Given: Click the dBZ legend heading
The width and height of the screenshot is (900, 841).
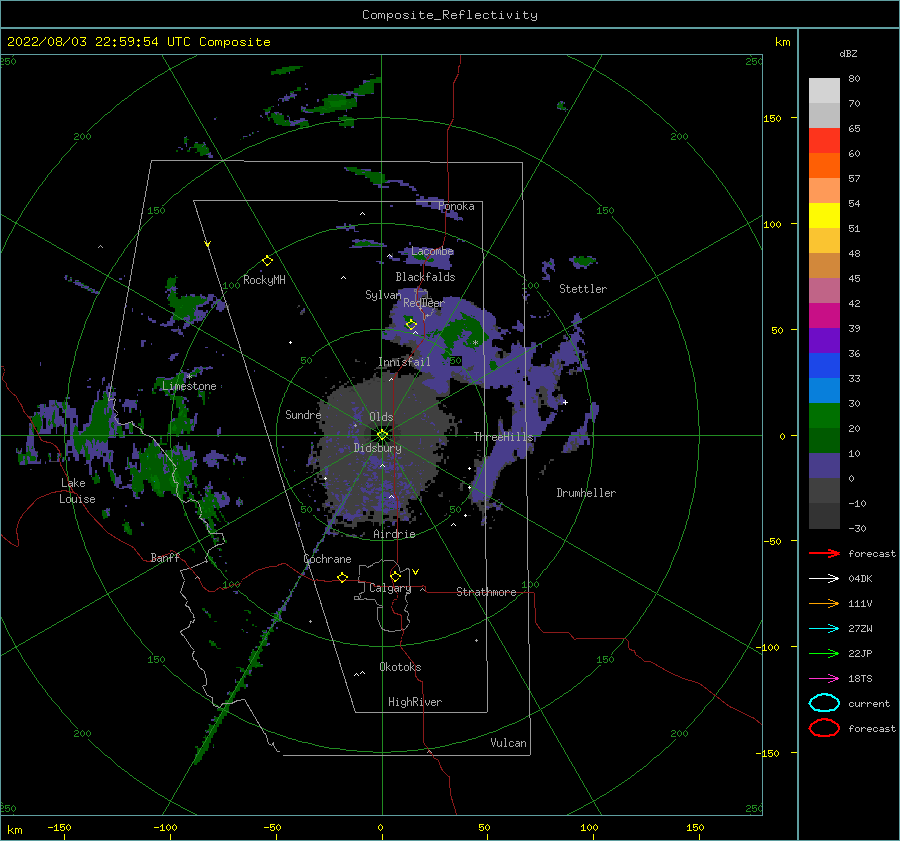Looking at the screenshot, I should tap(848, 53).
